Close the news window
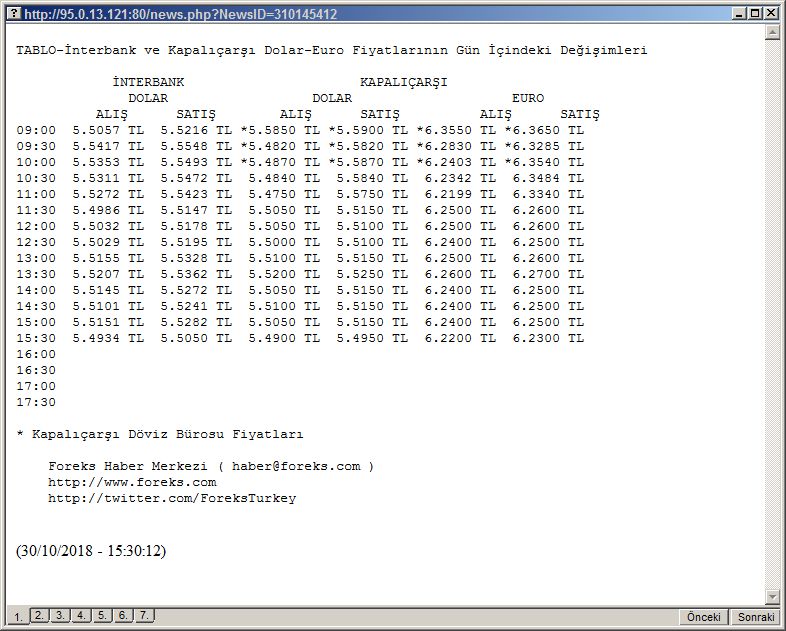786x631 pixels. click(771, 14)
